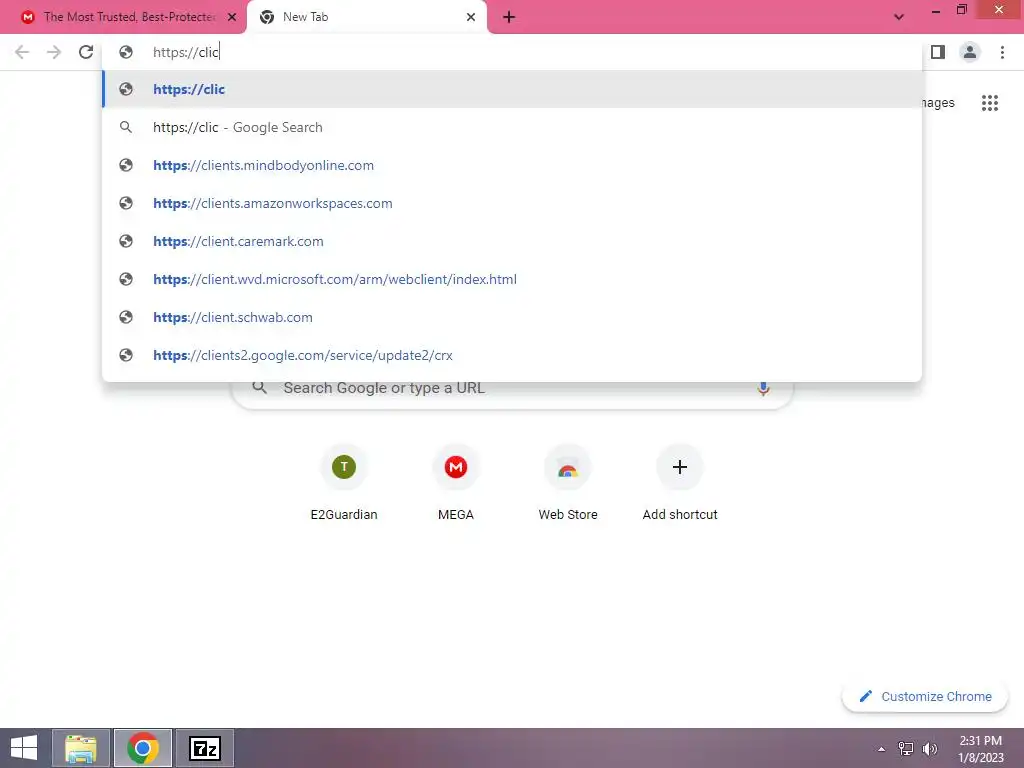Select client.caremark.com suggestion

point(512,241)
